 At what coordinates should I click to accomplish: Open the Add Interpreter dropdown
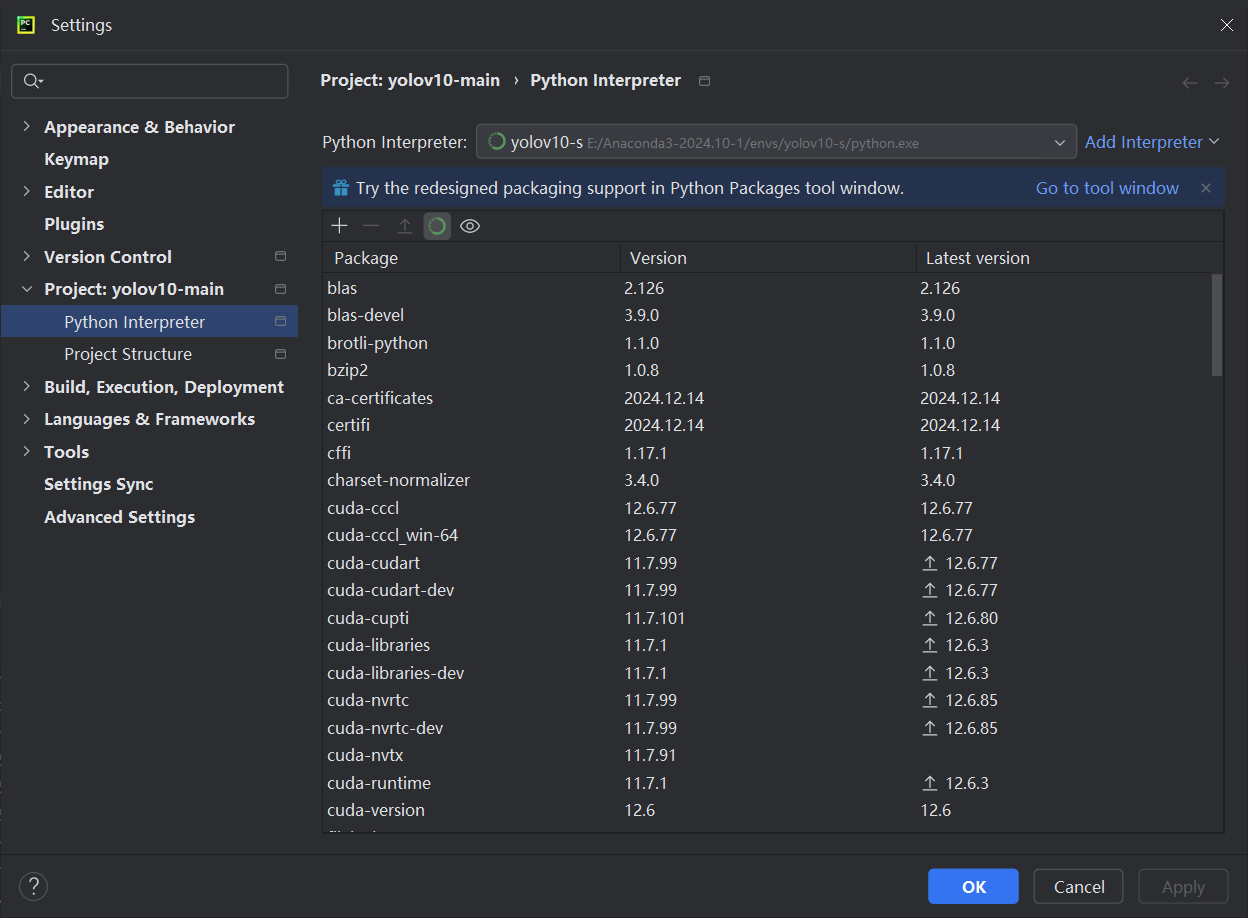pos(1152,142)
